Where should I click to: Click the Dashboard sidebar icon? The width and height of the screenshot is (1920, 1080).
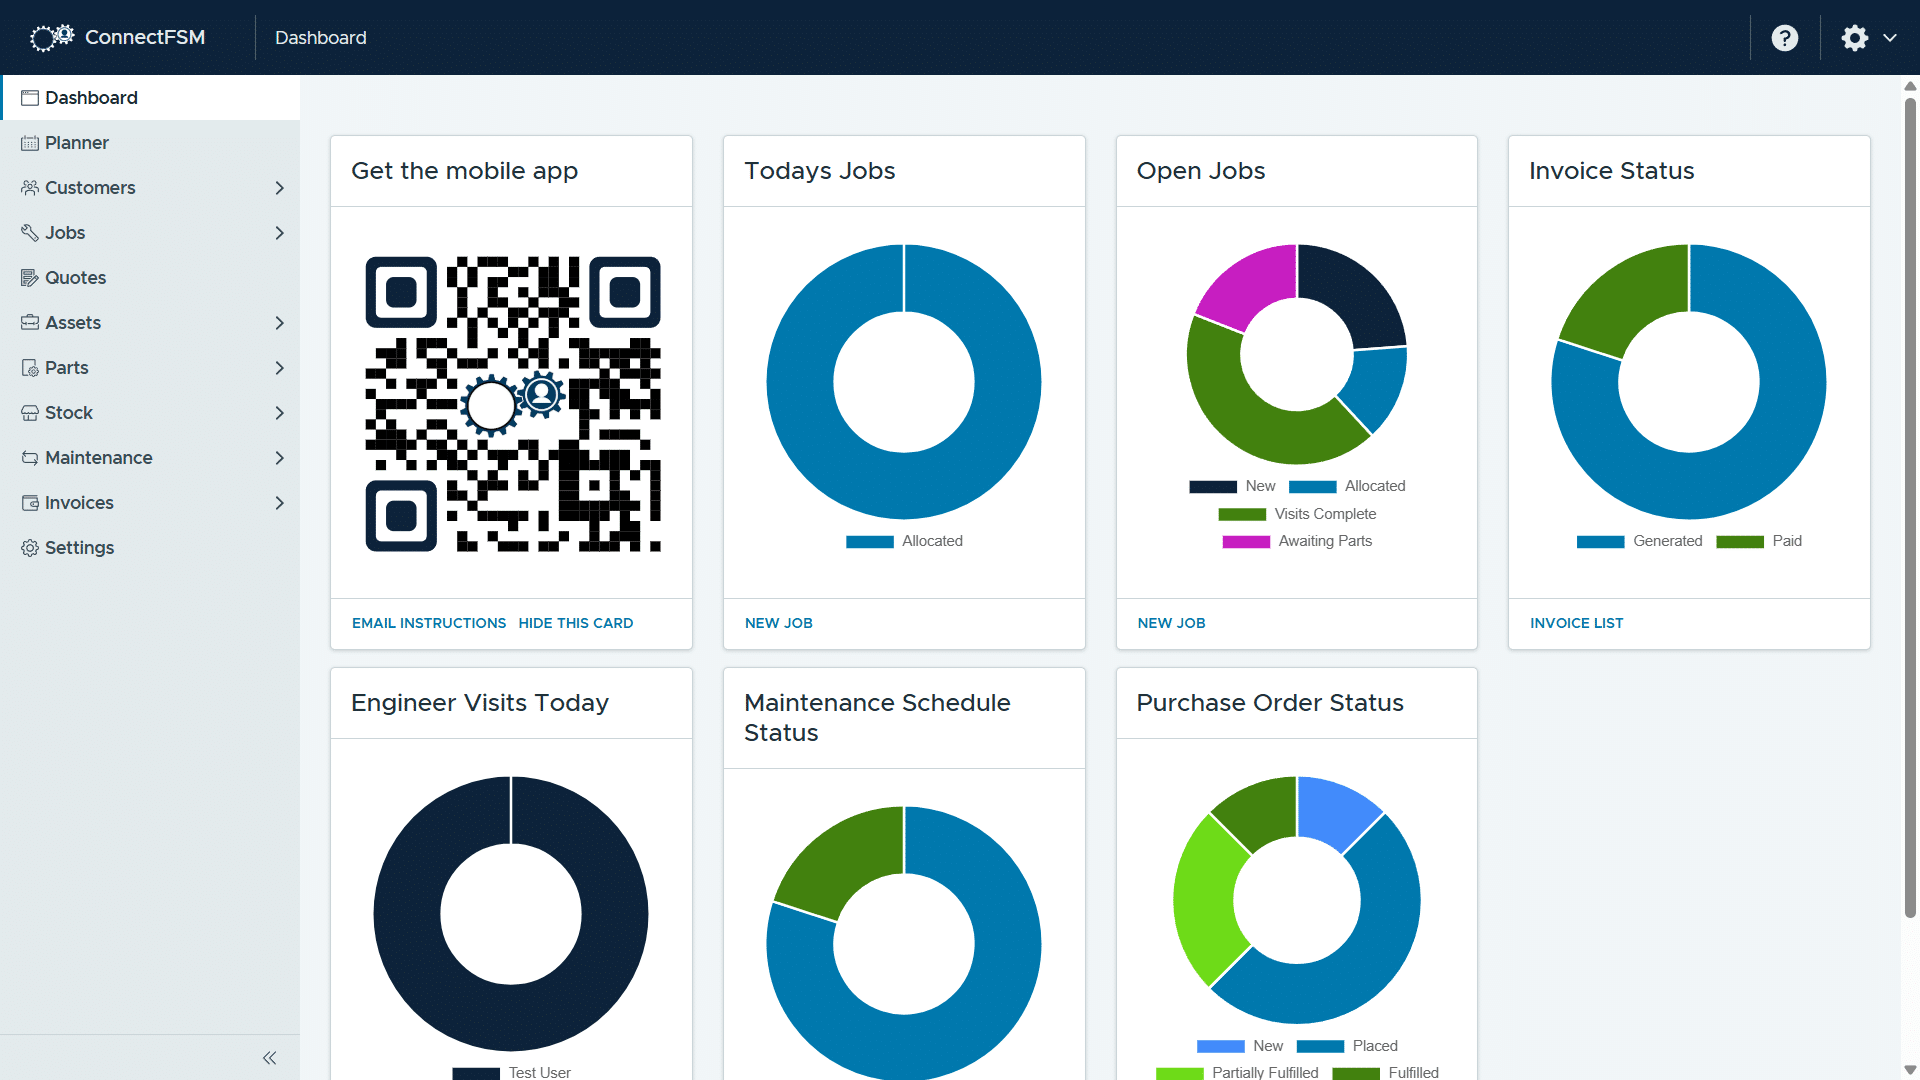[x=30, y=98]
